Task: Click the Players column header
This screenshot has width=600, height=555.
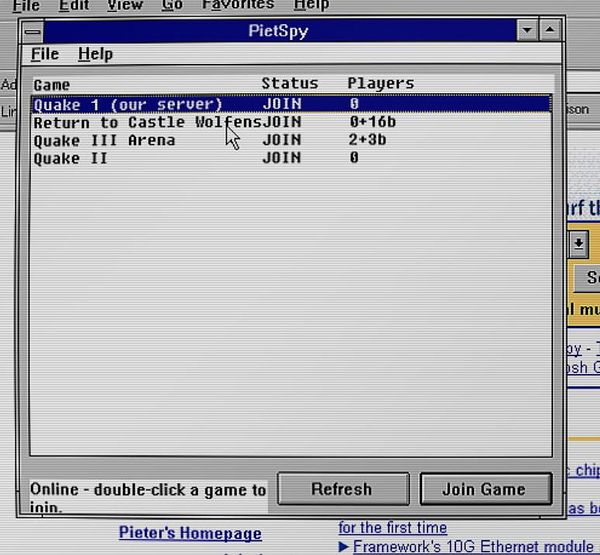Action: click(381, 83)
